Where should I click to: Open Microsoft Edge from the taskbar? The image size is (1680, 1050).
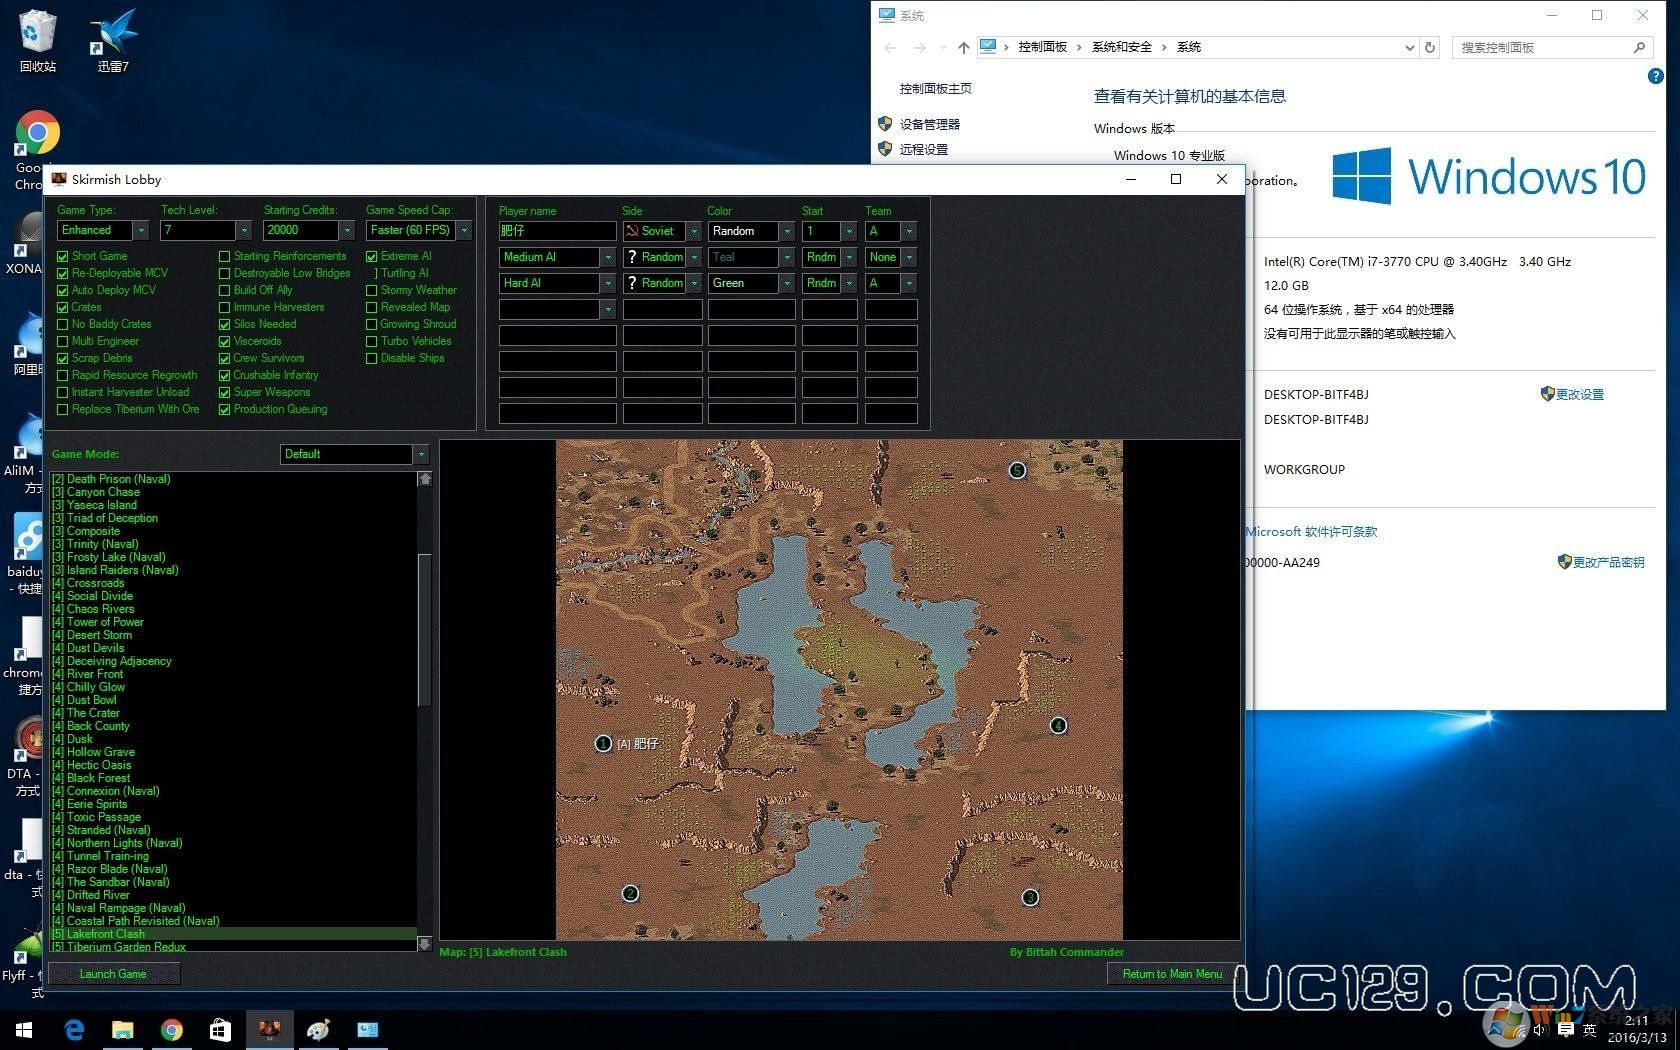pyautogui.click(x=74, y=1029)
